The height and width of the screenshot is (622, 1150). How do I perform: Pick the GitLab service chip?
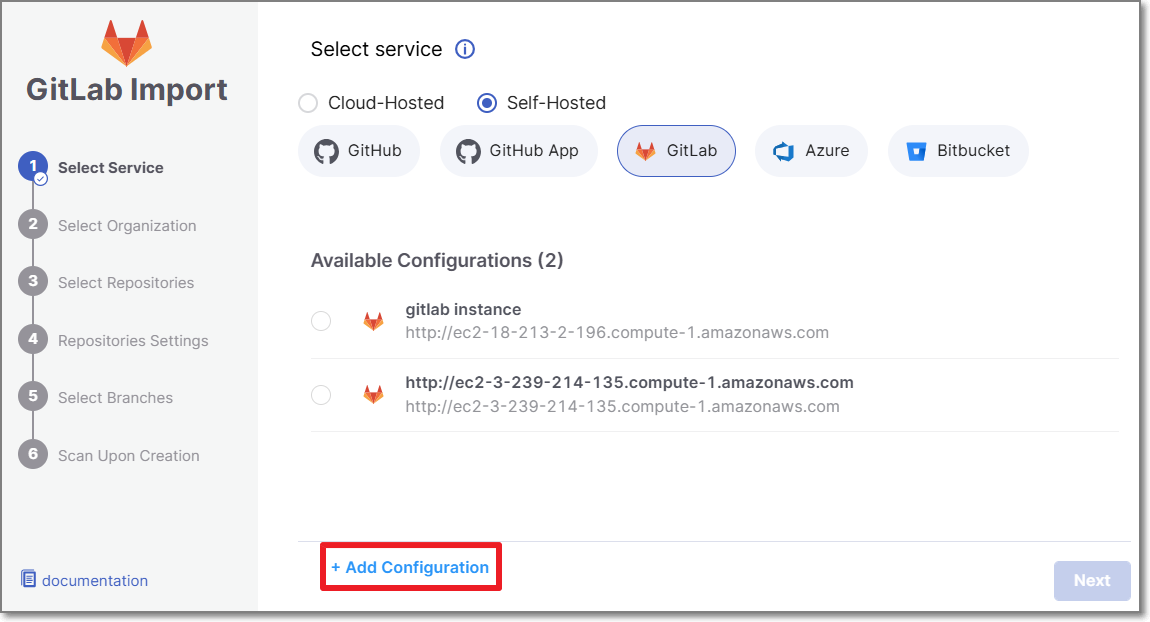pos(676,151)
